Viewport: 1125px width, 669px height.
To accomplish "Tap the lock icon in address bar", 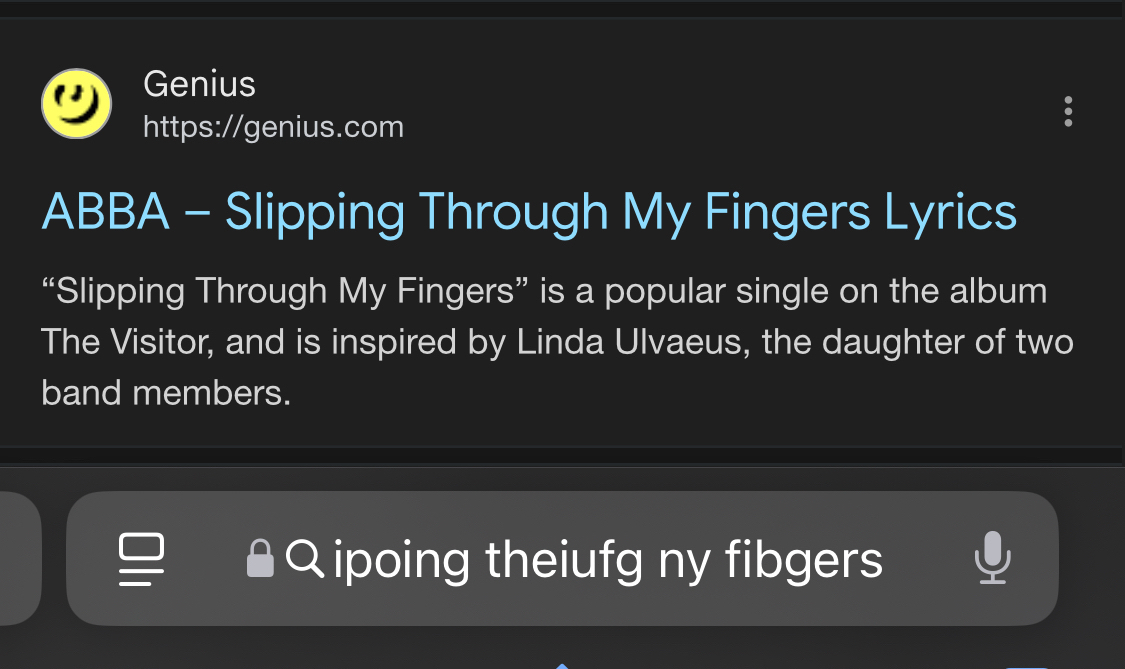I will pyautogui.click(x=260, y=558).
